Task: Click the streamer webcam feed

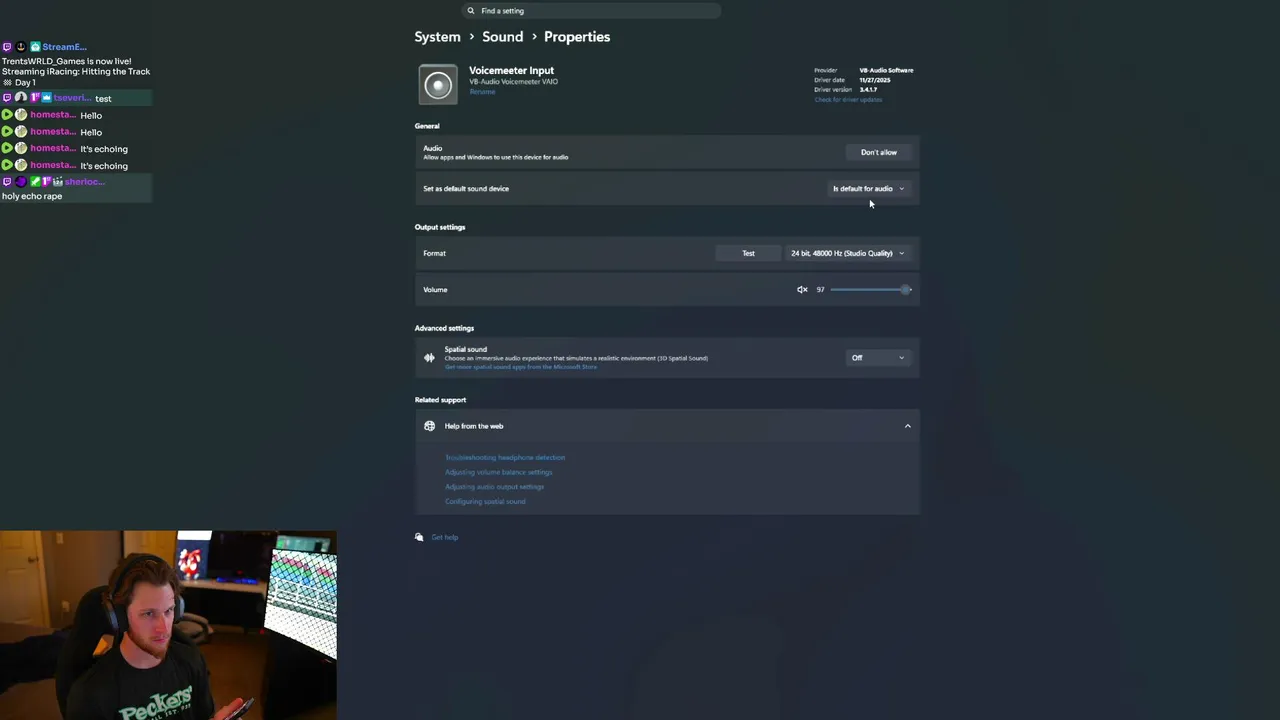Action: click(x=168, y=625)
